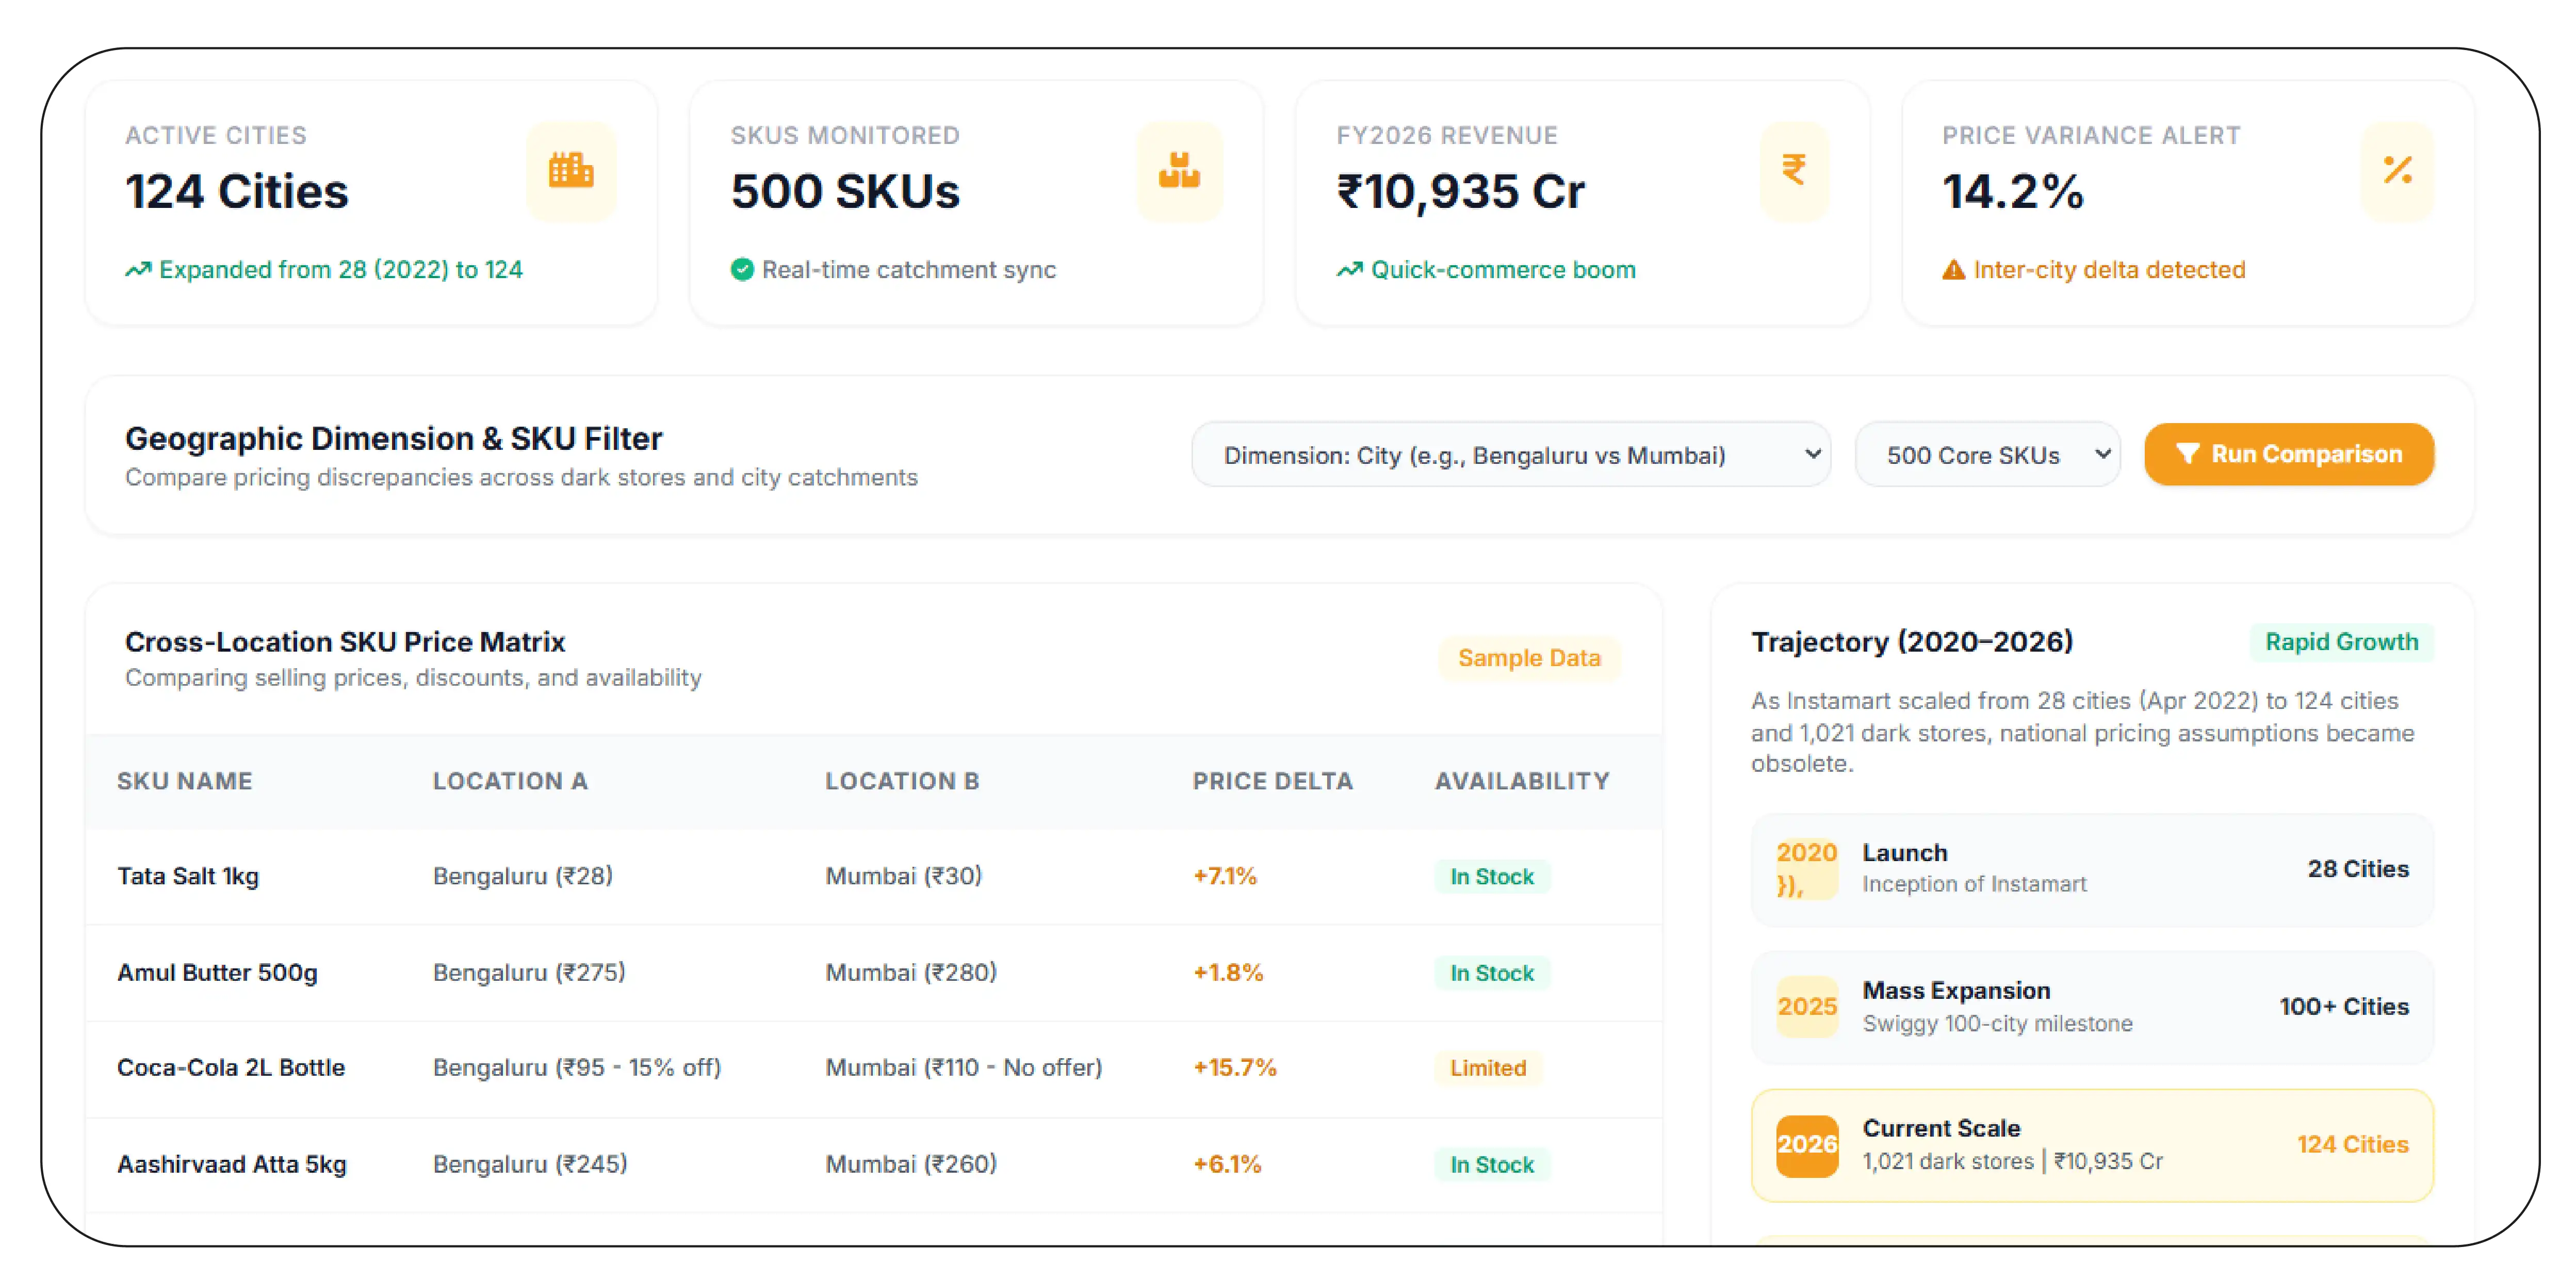Screen dimensions: 2576x1279
Task: Click the 2020 badge in Launch row
Action: (1807, 868)
